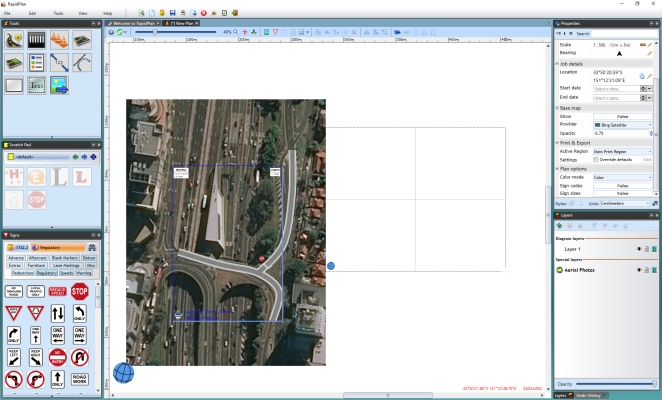Choose the no U-turn sign
This screenshot has width=662, height=400.
(x=79, y=357)
